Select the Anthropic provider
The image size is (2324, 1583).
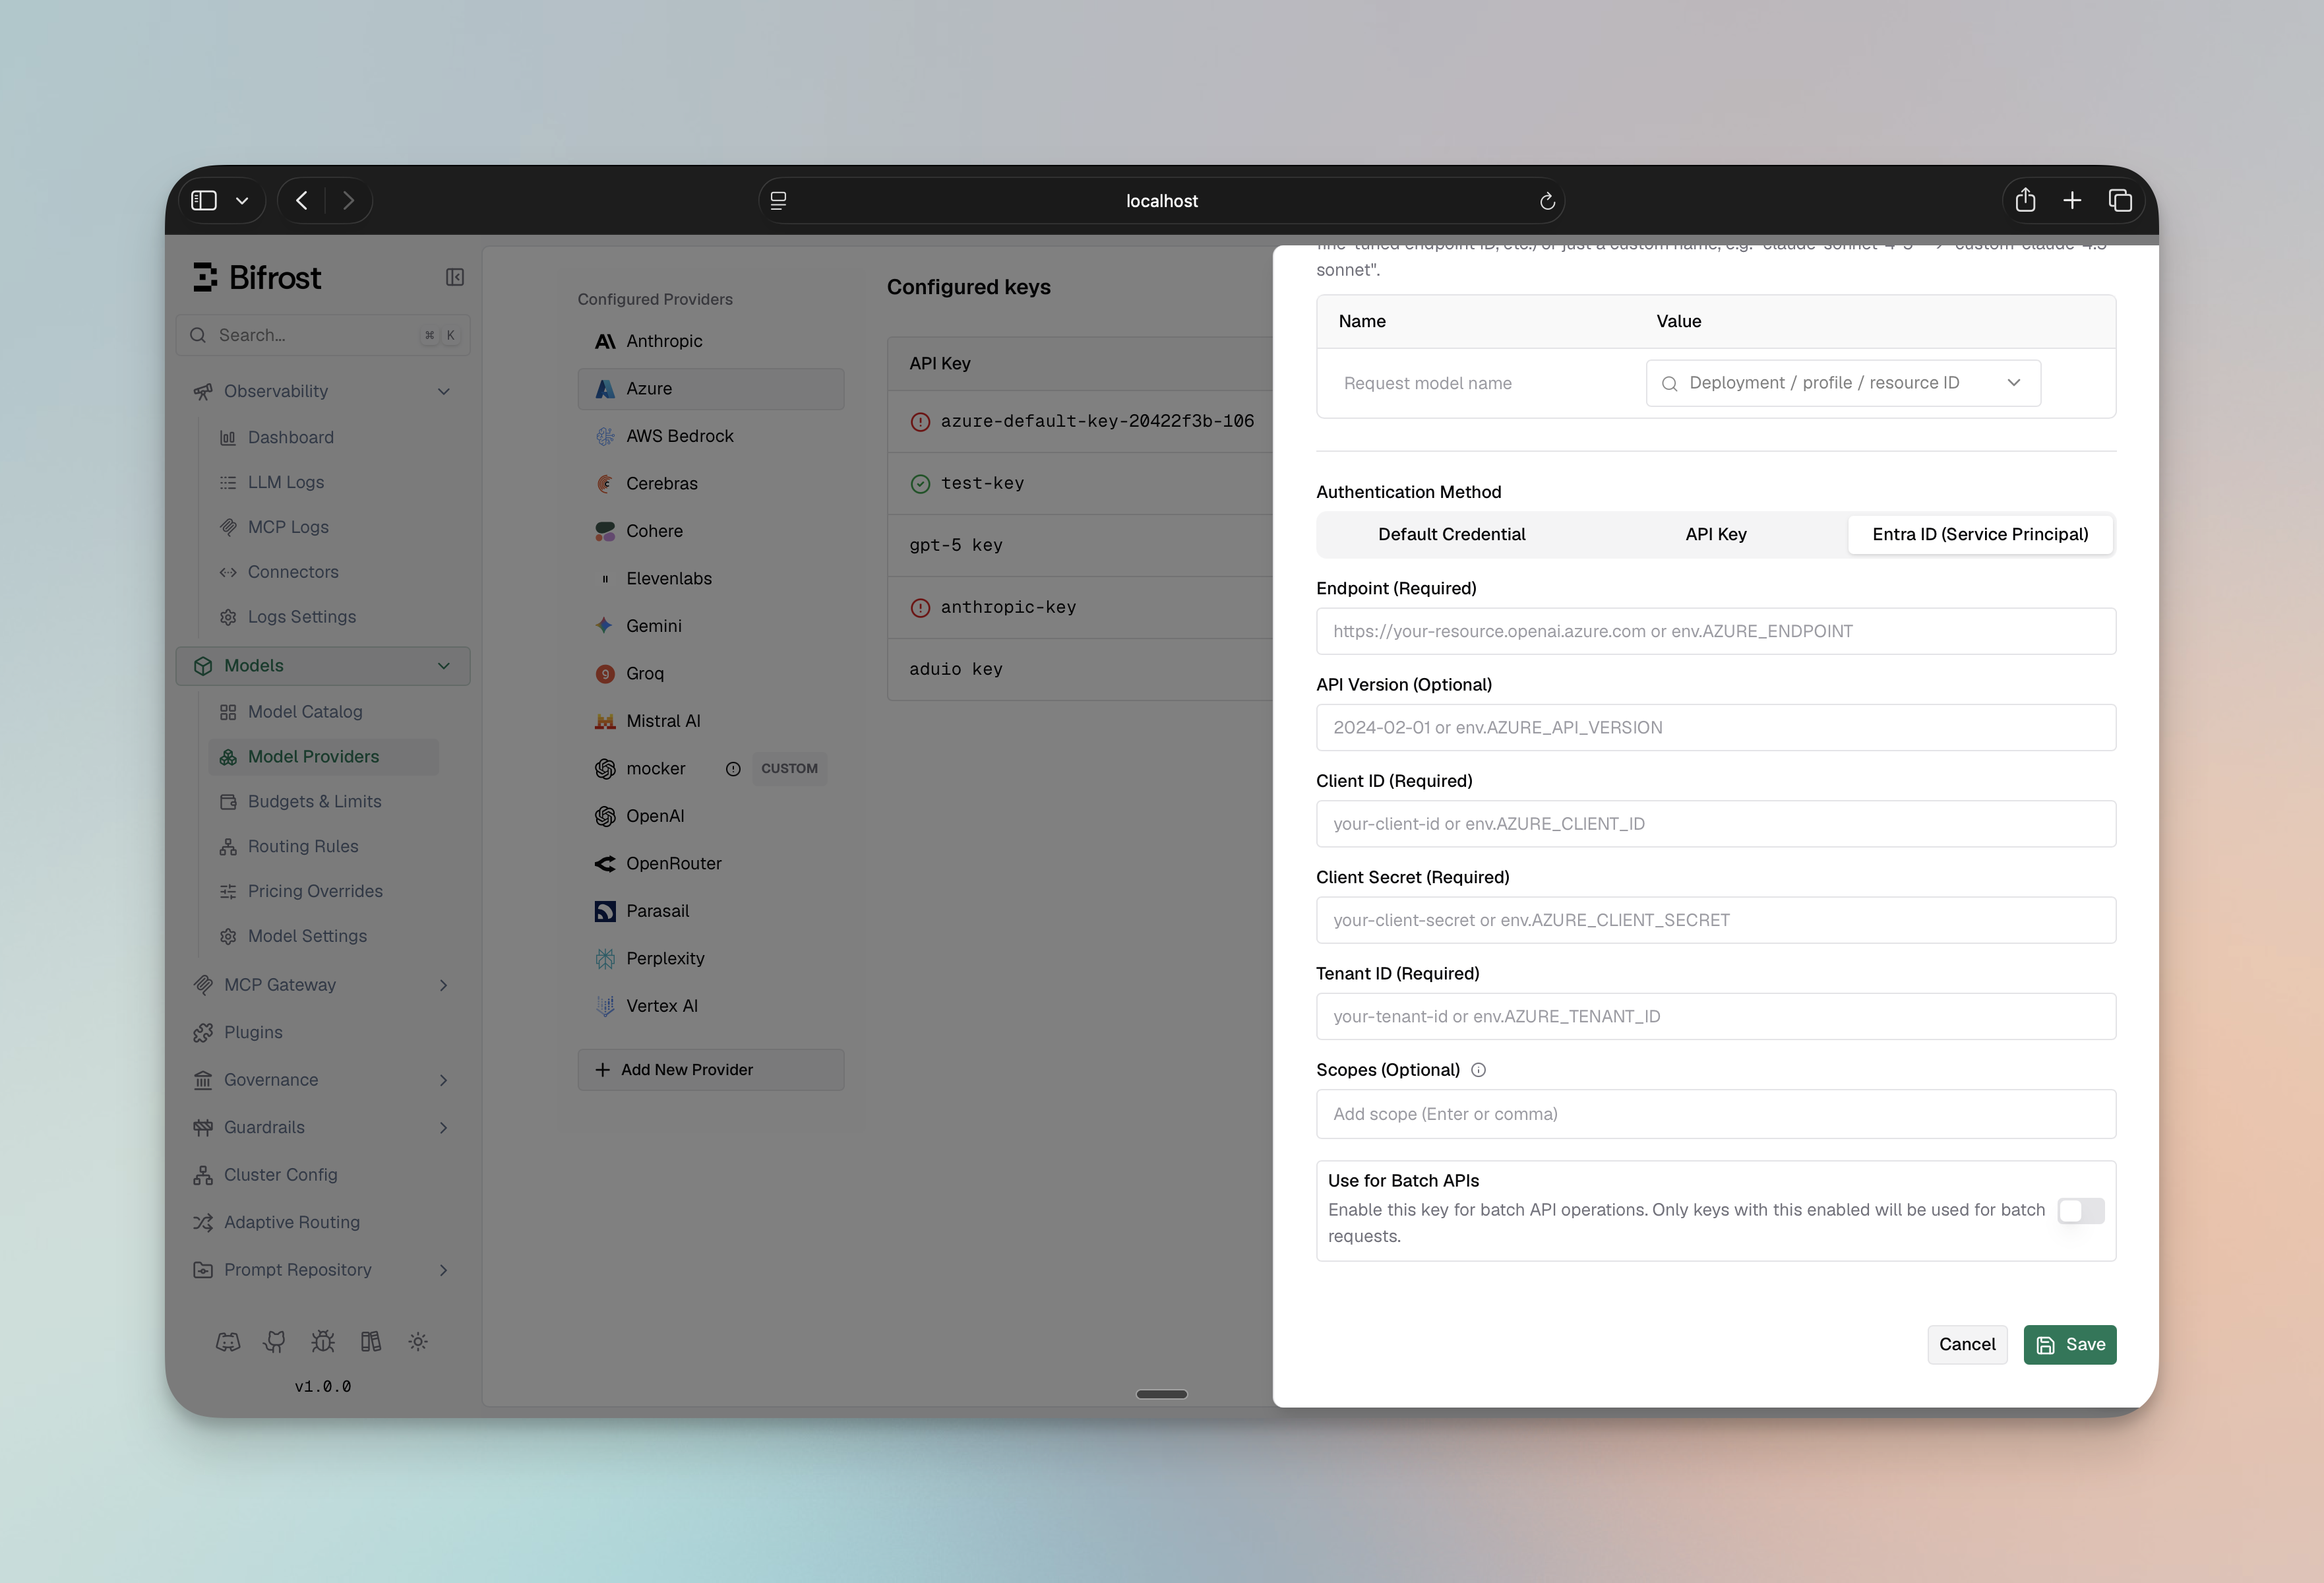(x=711, y=341)
